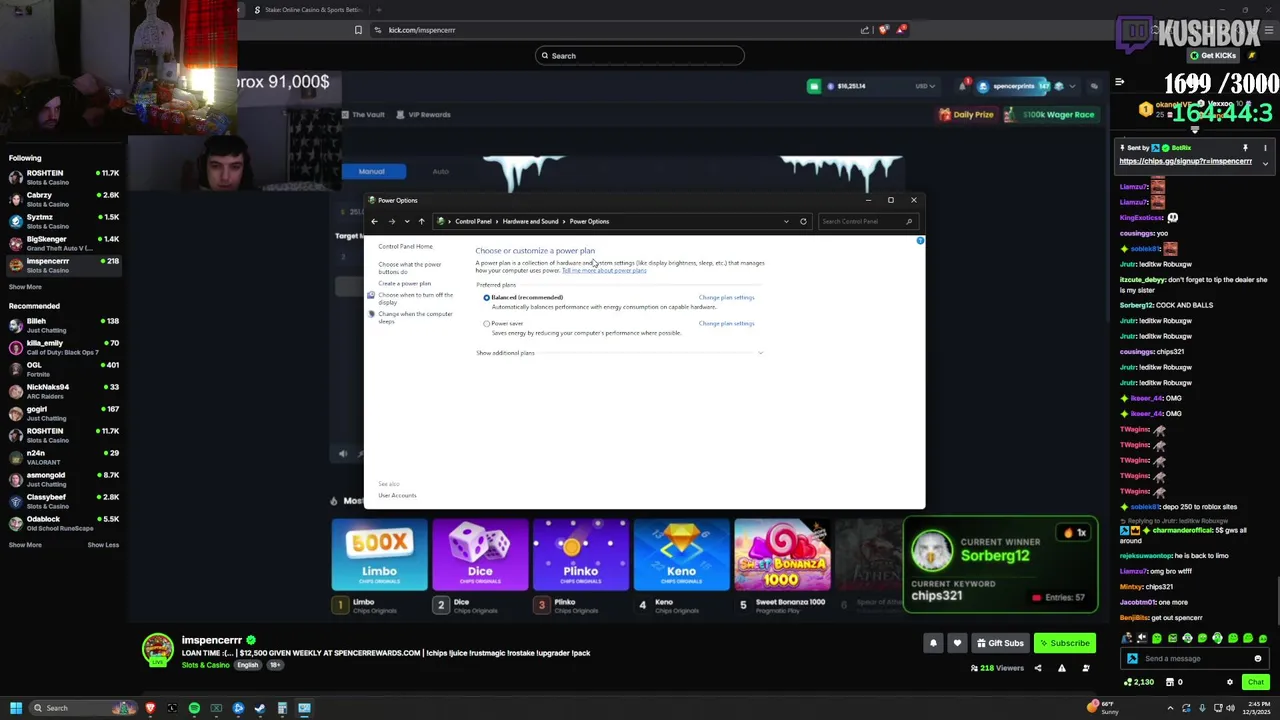This screenshot has height=720, width=1280.
Task: Click the forward arrow in Power Options
Action: 391,221
